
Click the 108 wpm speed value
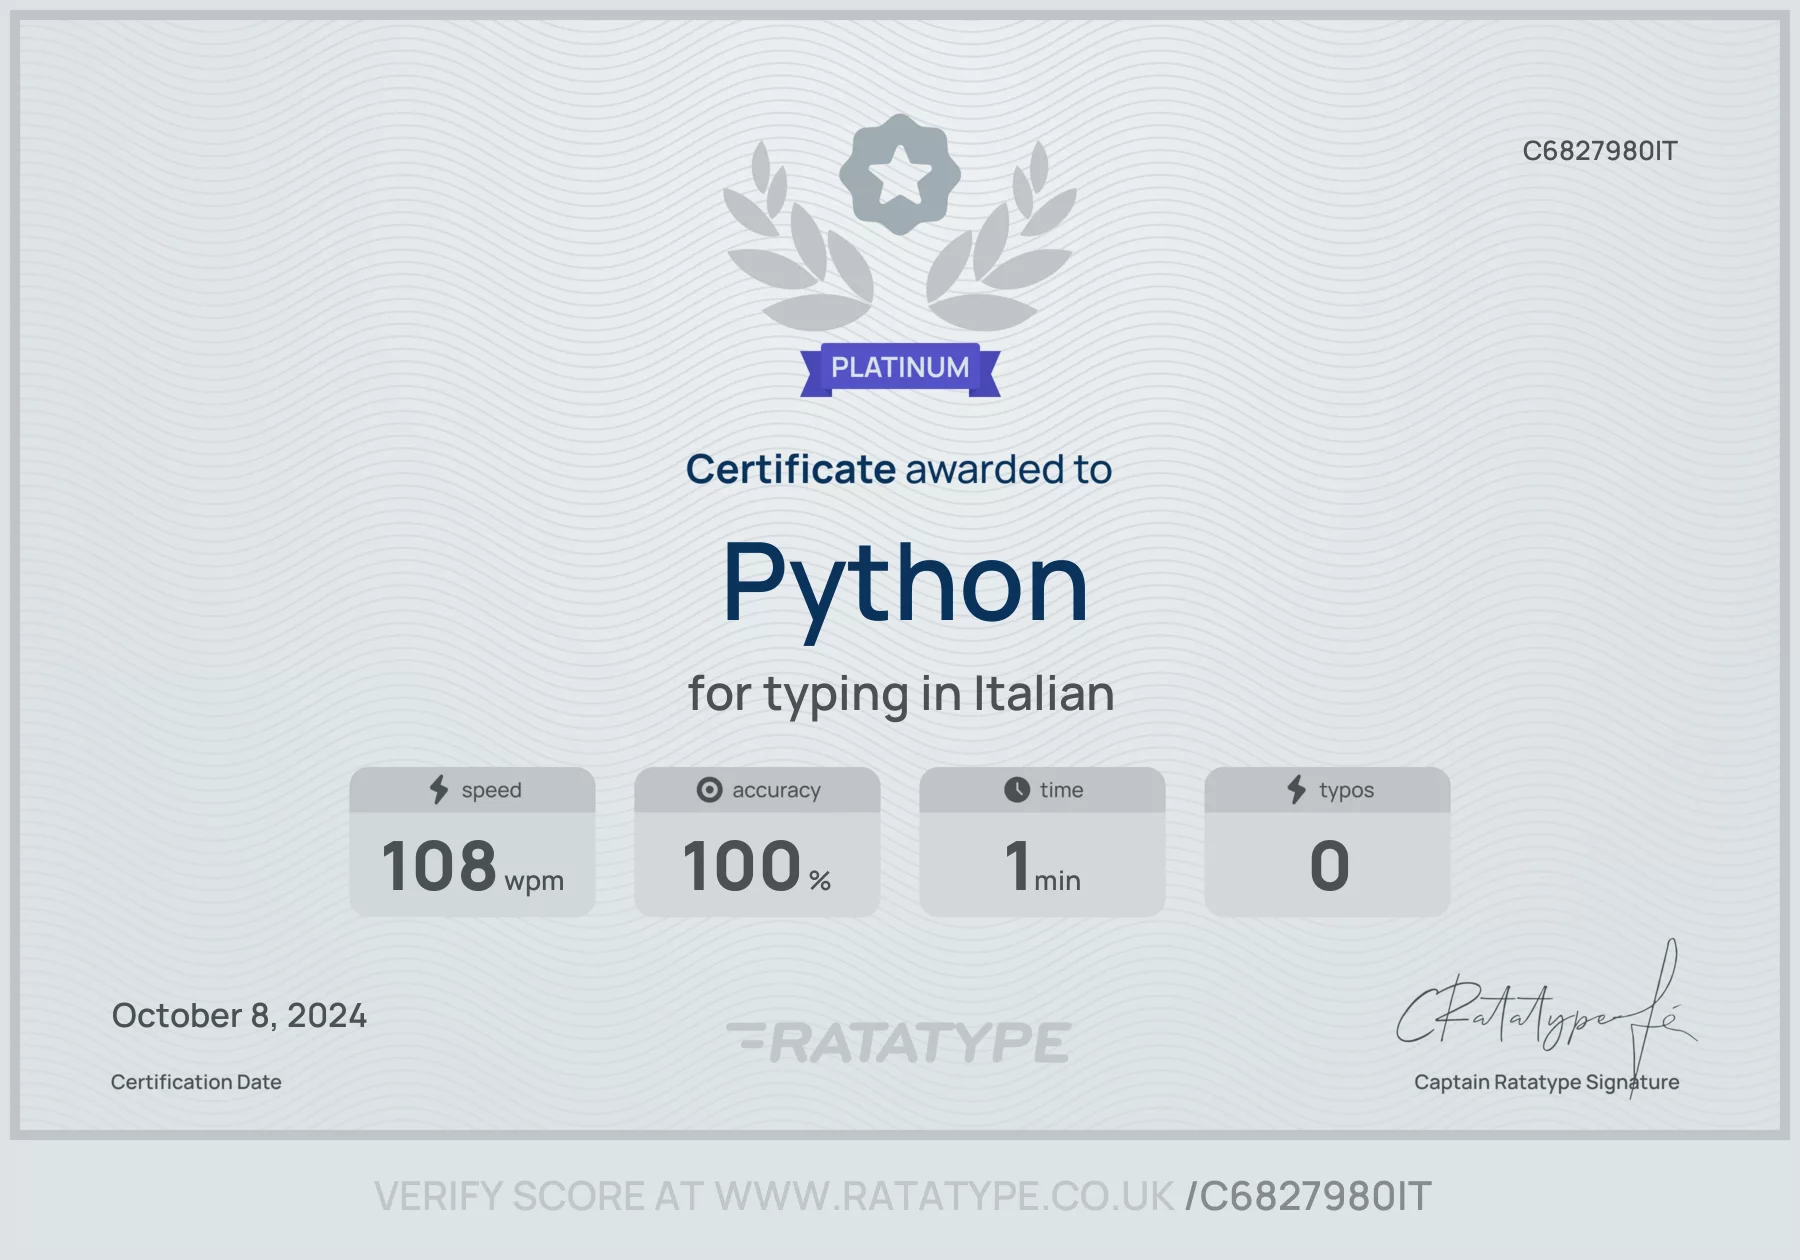[472, 866]
